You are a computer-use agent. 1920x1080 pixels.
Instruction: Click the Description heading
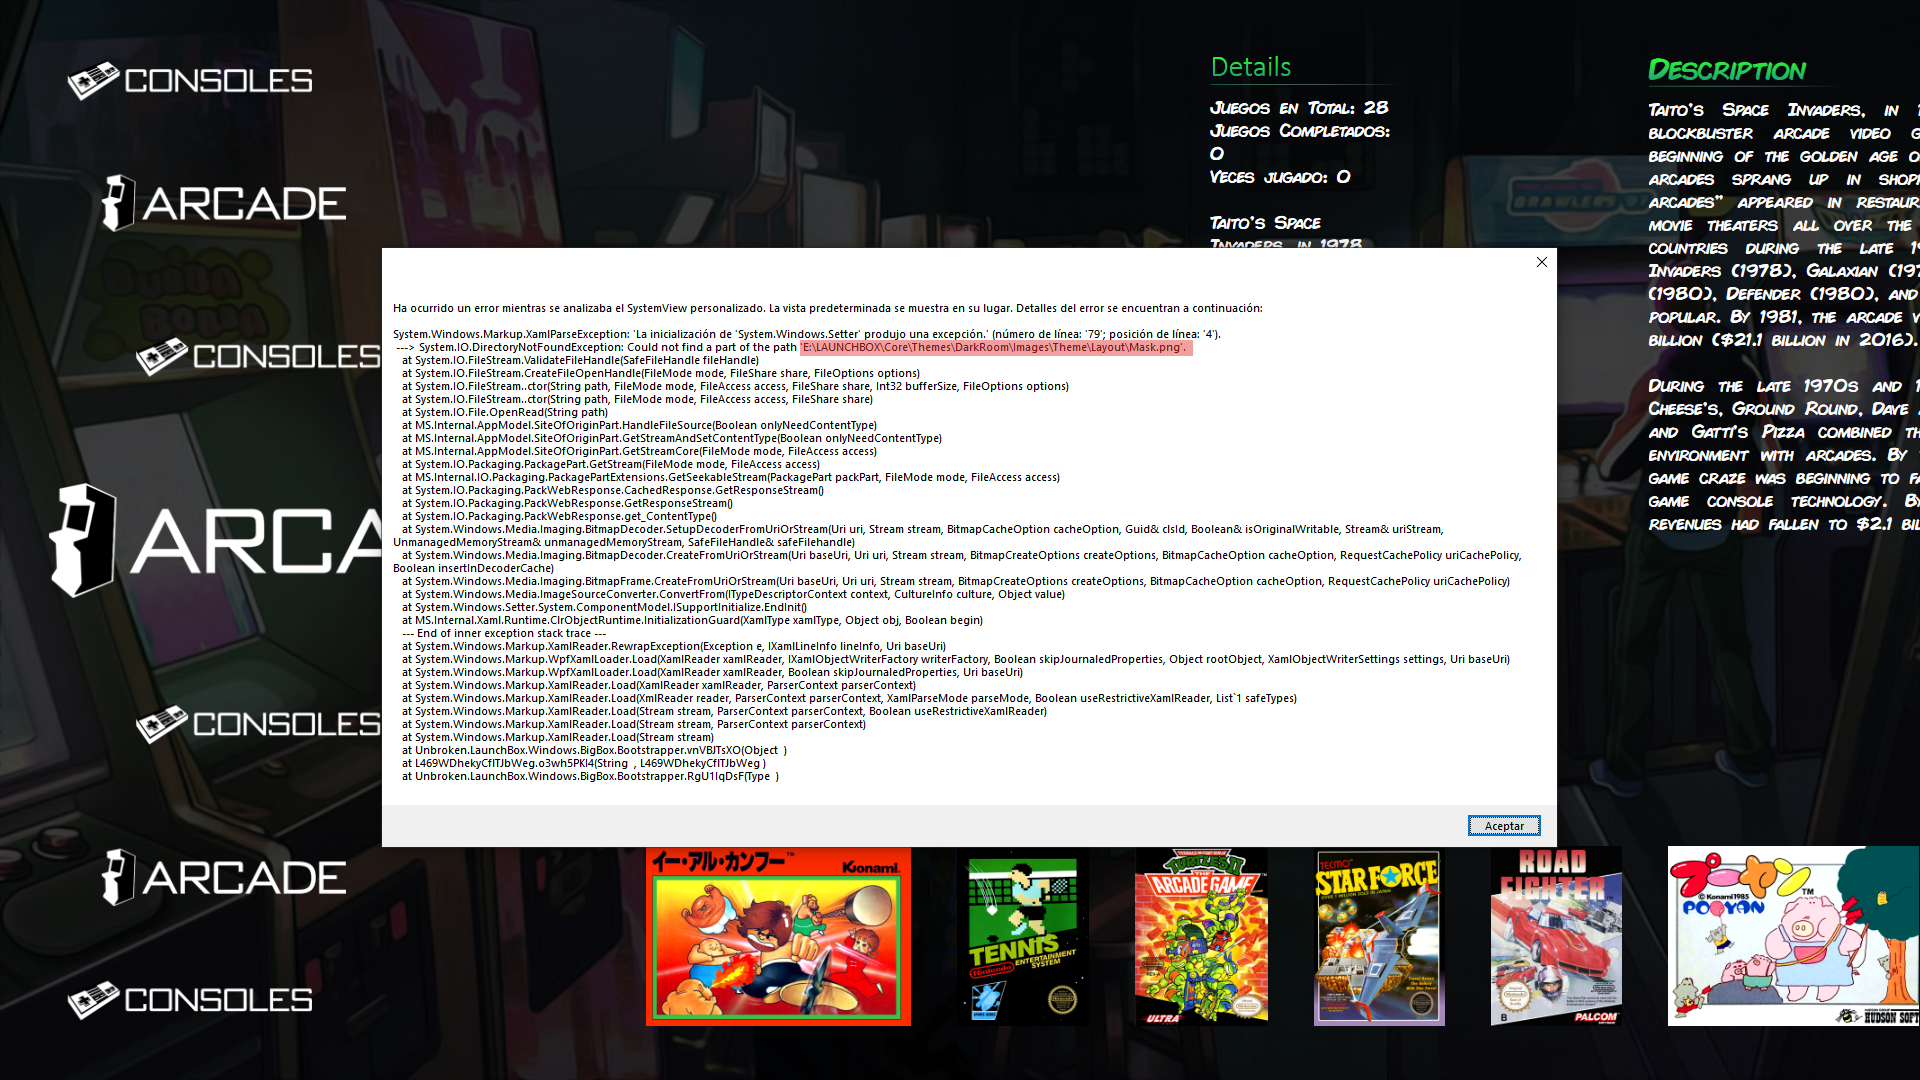coord(1727,70)
